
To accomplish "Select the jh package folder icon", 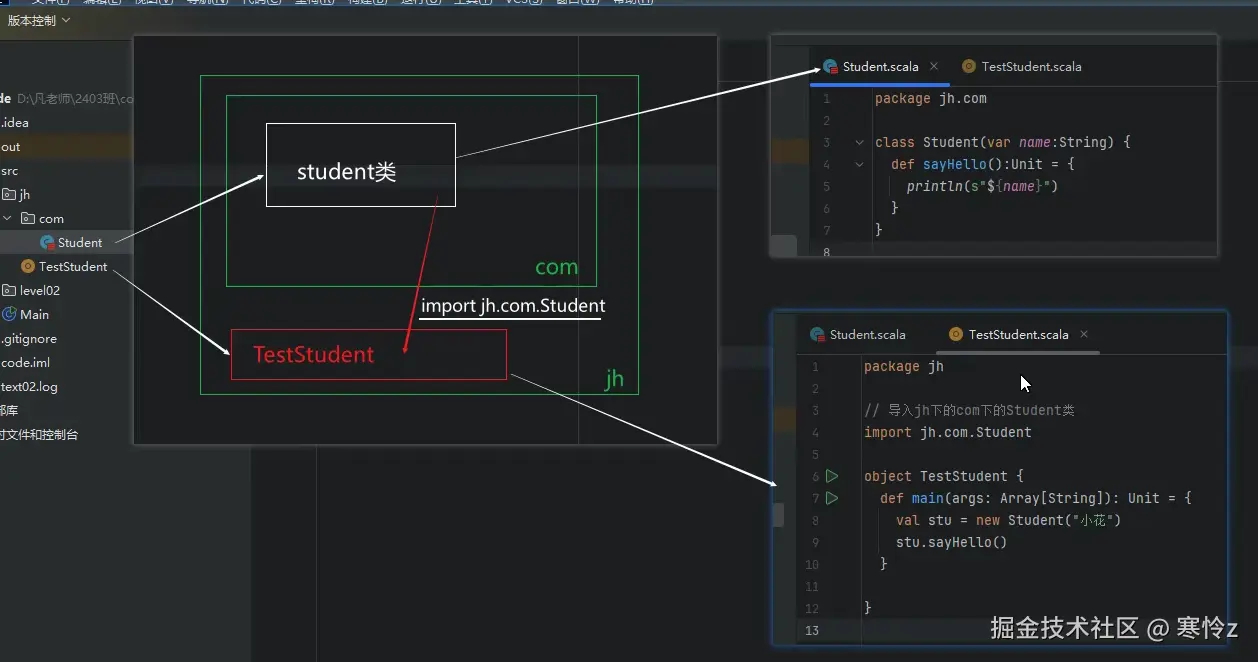I will pyautogui.click(x=9, y=195).
